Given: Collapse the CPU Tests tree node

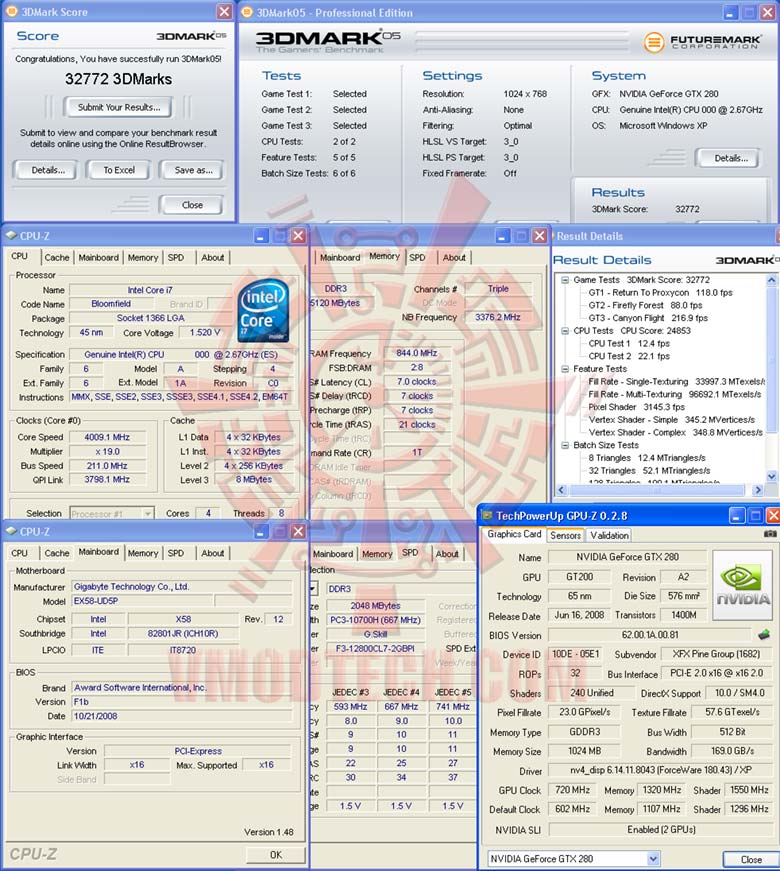Looking at the screenshot, I should tap(565, 331).
